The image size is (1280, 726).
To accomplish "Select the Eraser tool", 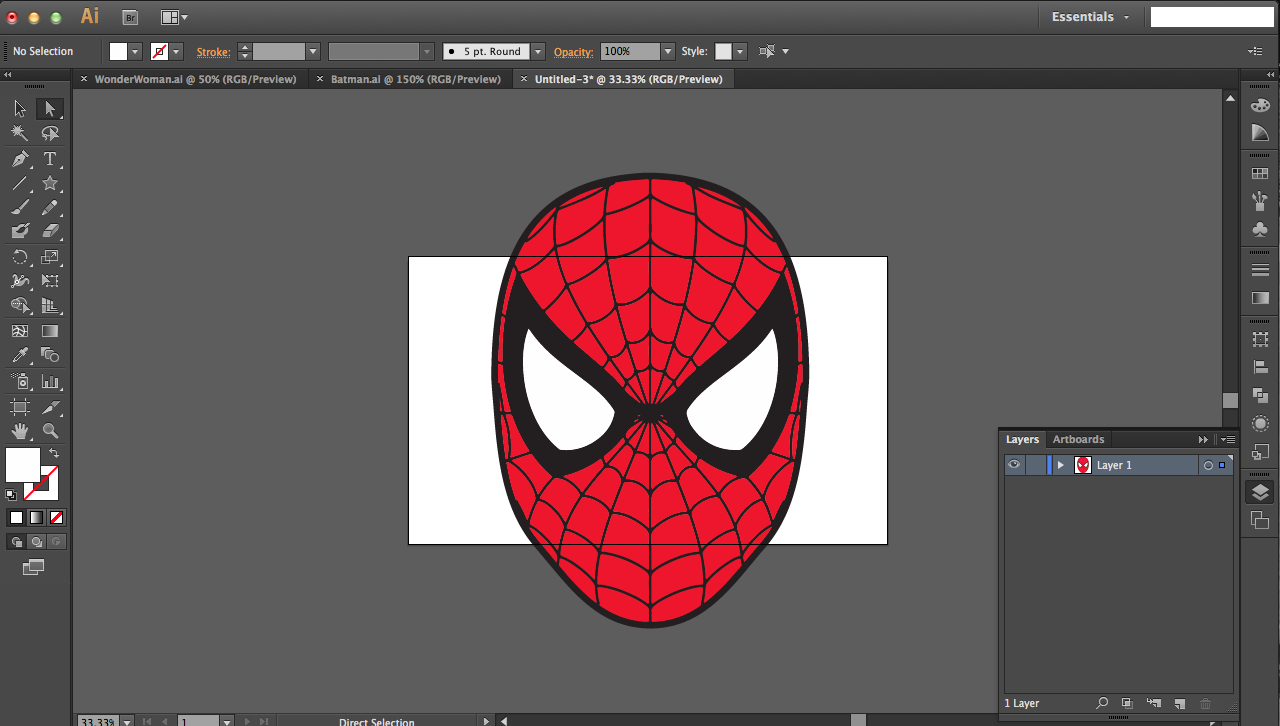I will click(x=49, y=232).
